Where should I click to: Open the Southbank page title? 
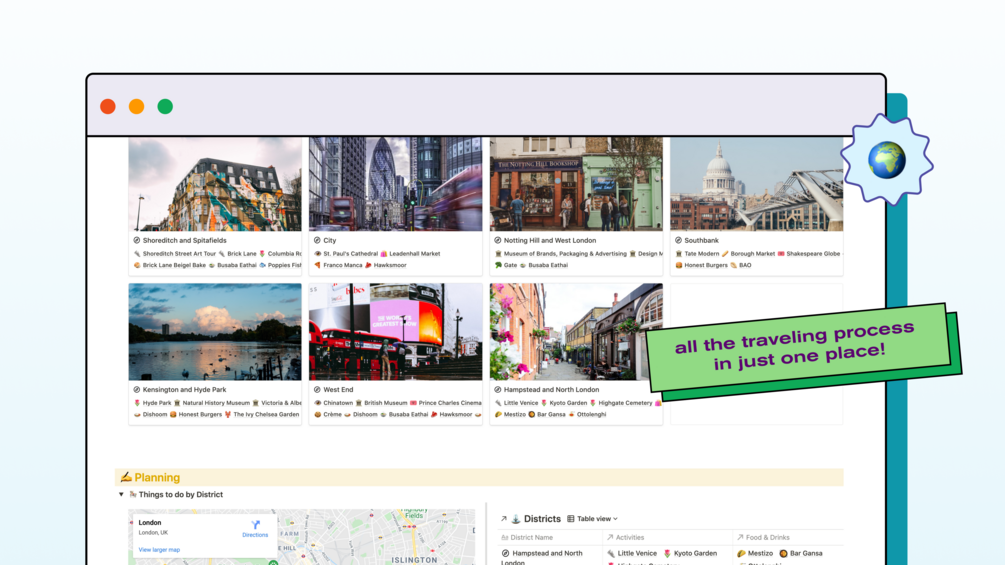(701, 240)
